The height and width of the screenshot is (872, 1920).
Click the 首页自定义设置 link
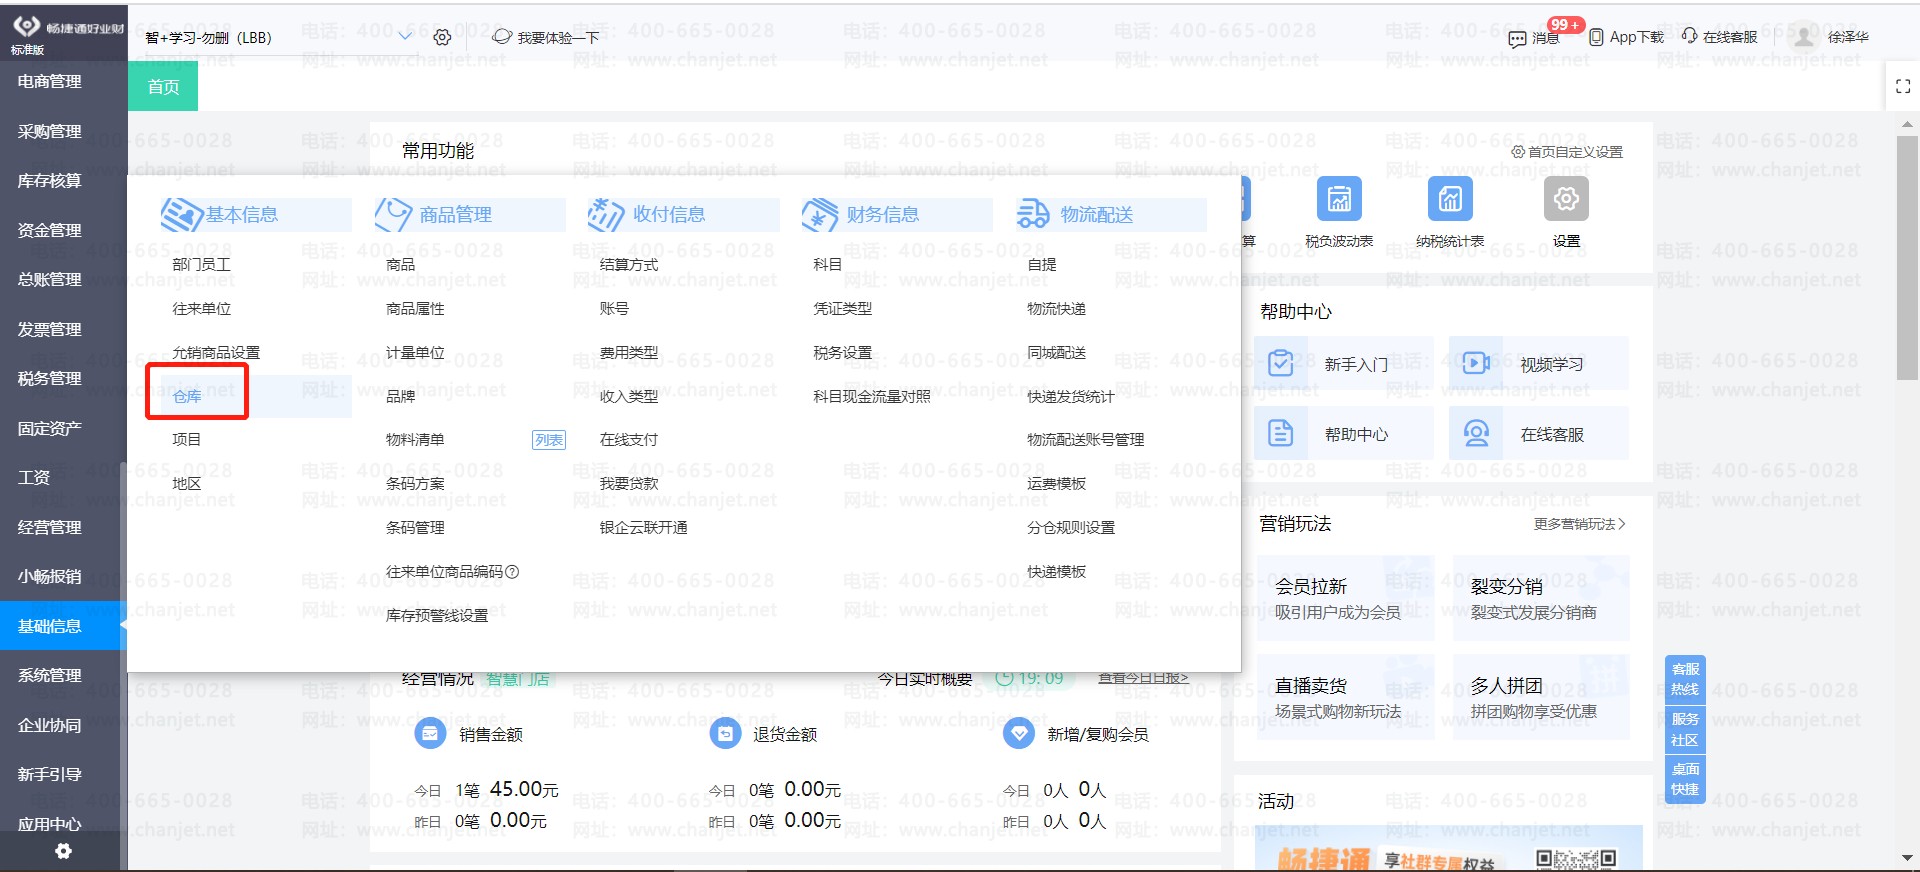pyautogui.click(x=1567, y=152)
